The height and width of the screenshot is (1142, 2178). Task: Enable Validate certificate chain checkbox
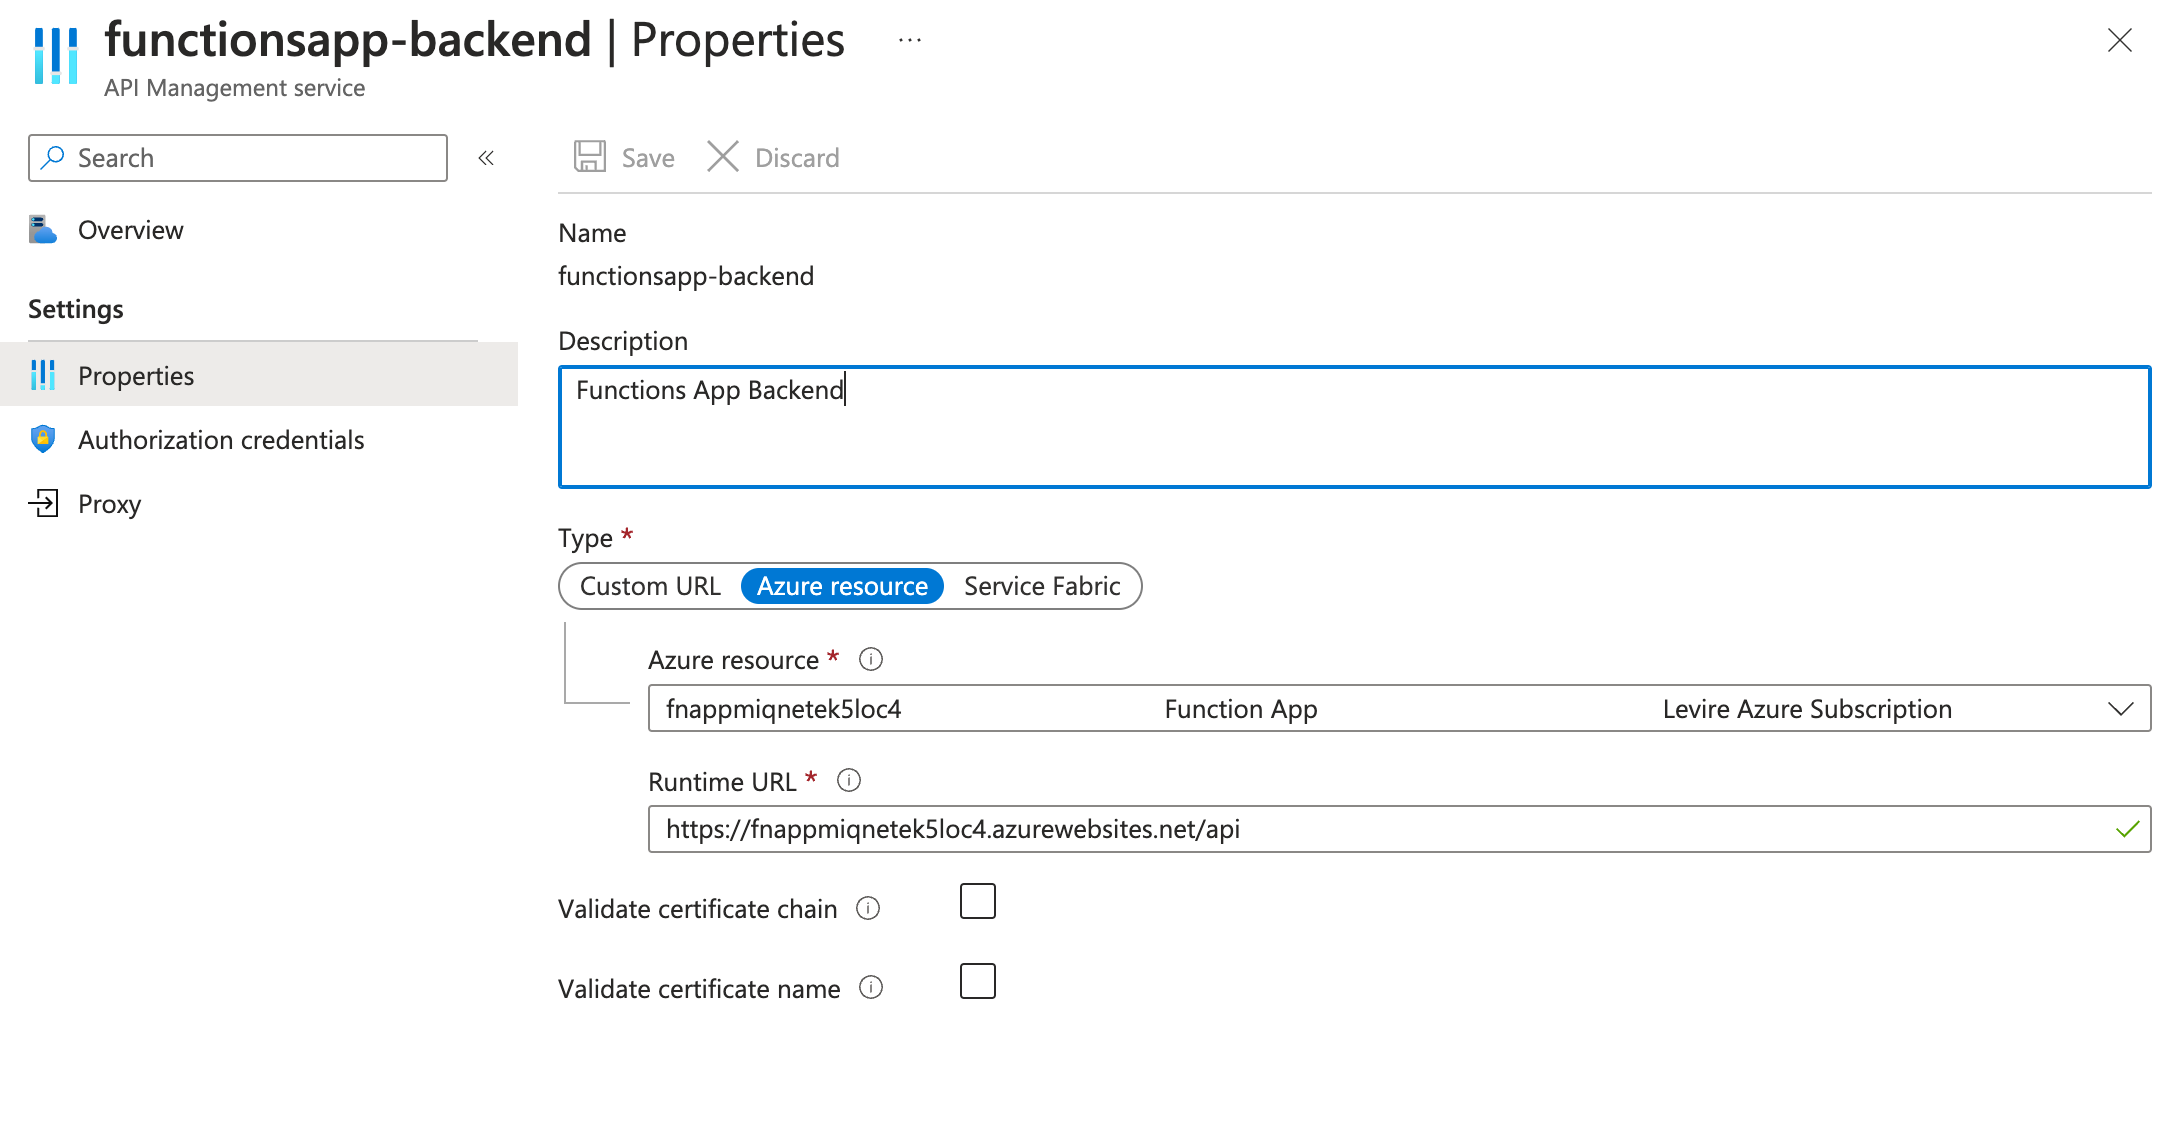(x=978, y=901)
